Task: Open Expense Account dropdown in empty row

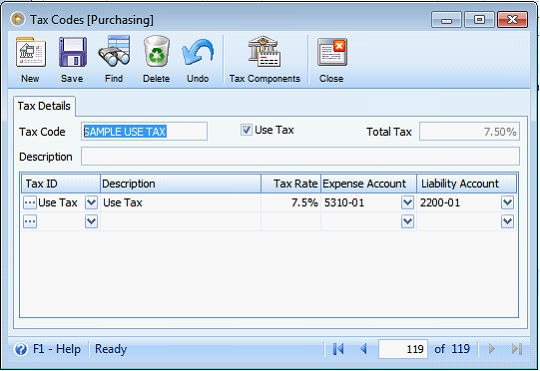Action: (407, 221)
